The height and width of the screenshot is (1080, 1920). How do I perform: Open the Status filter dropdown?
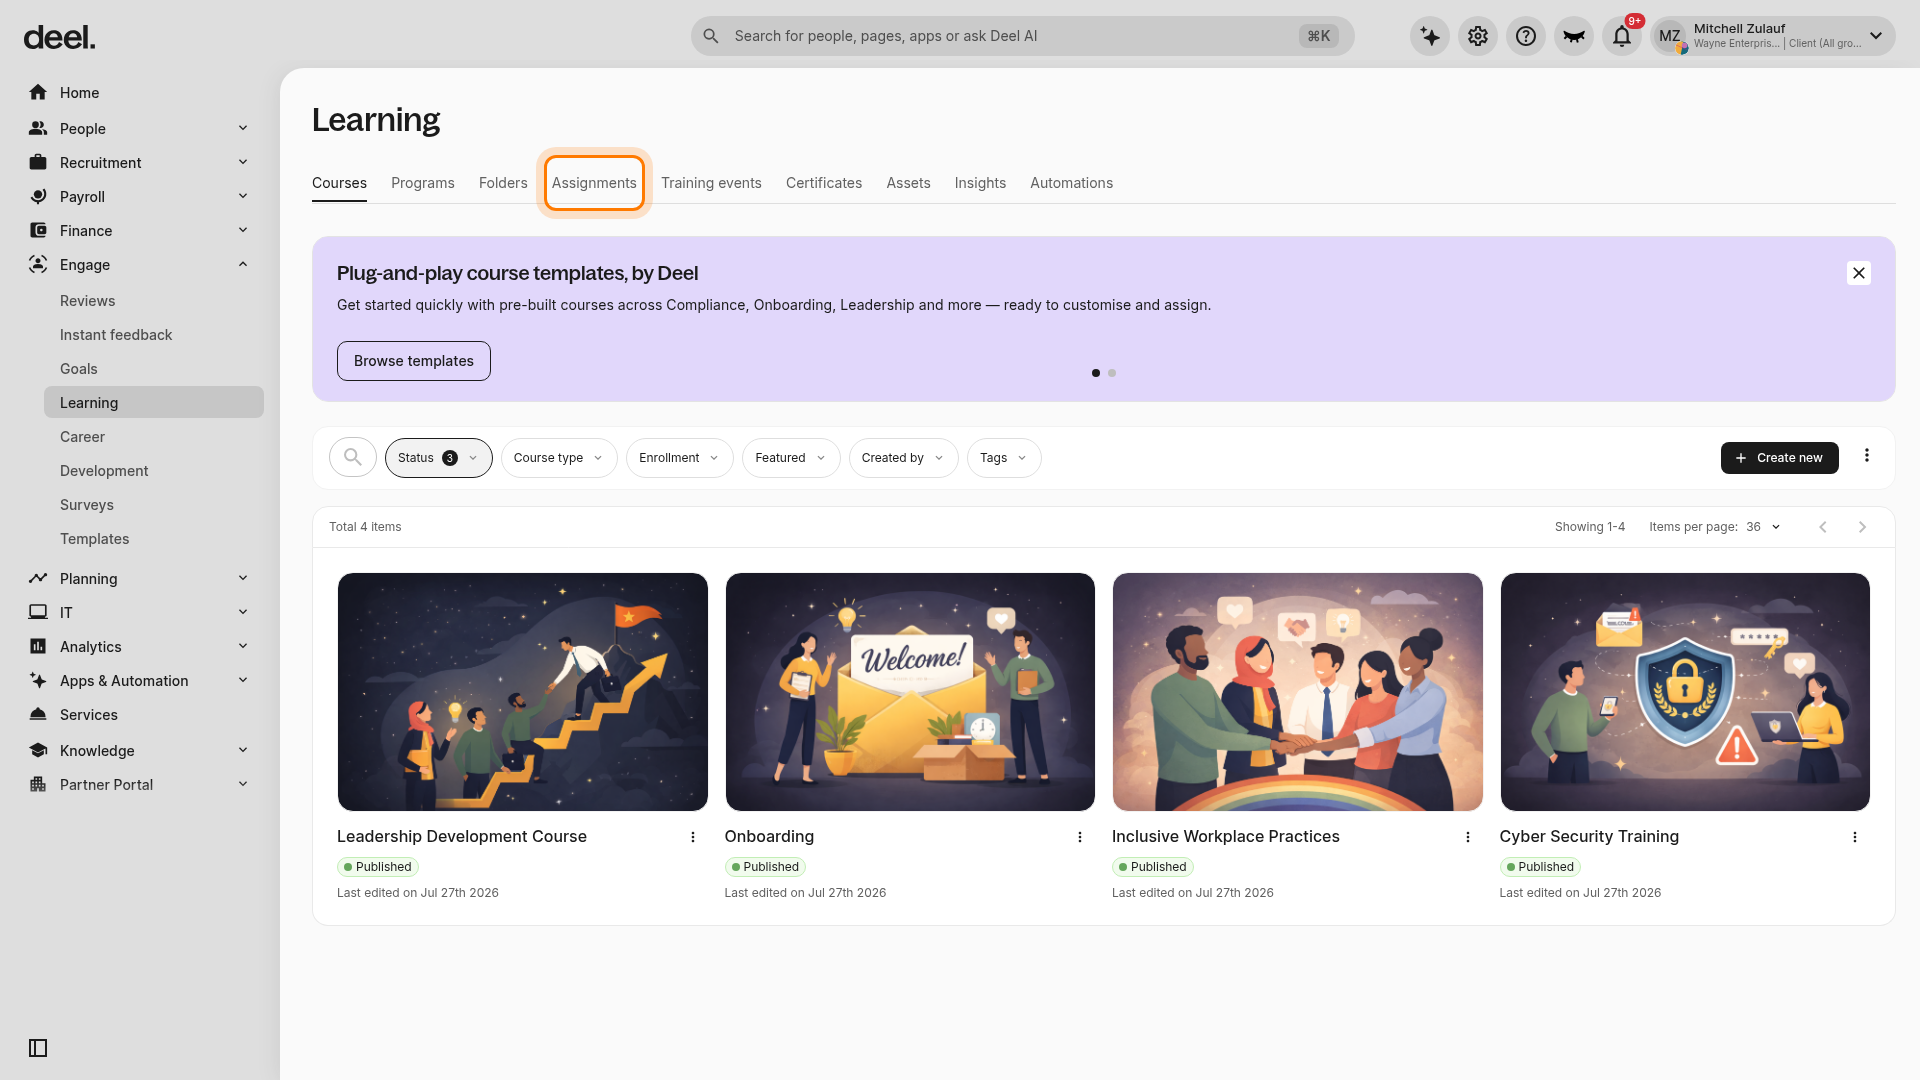(x=439, y=458)
